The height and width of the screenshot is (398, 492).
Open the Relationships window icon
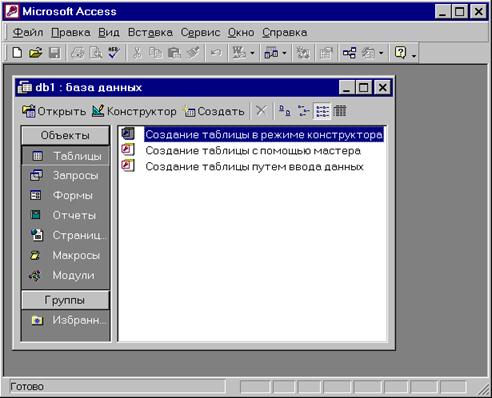tap(349, 53)
